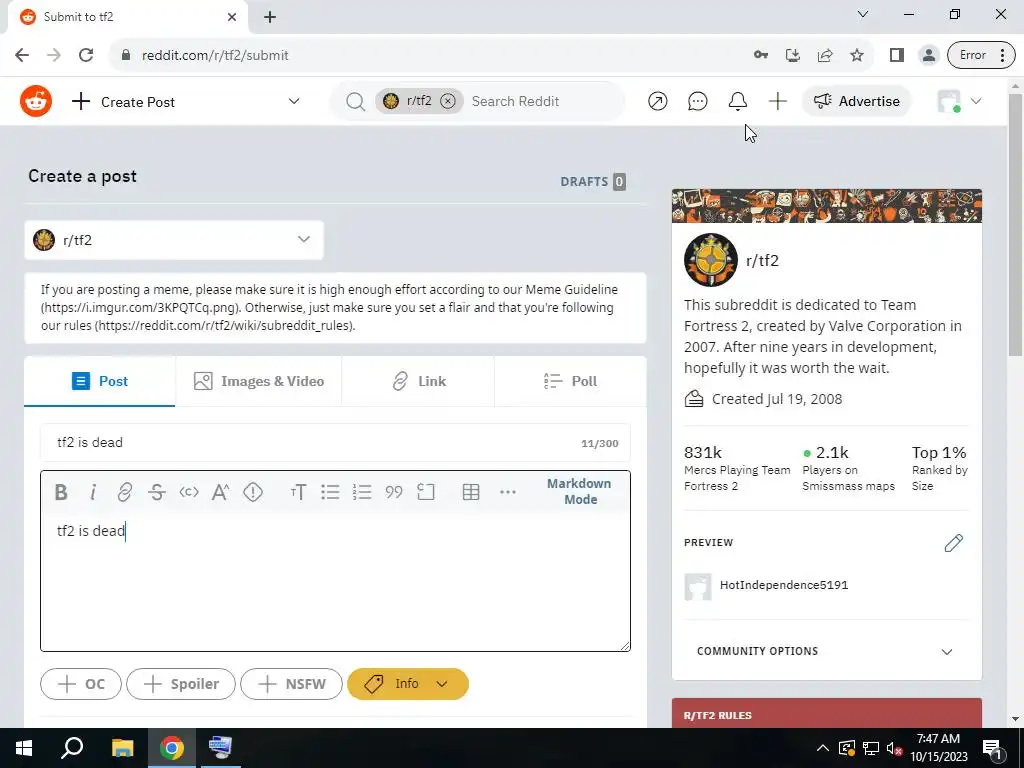The width and height of the screenshot is (1024, 768).
Task: Insert a code block
Action: point(426,492)
